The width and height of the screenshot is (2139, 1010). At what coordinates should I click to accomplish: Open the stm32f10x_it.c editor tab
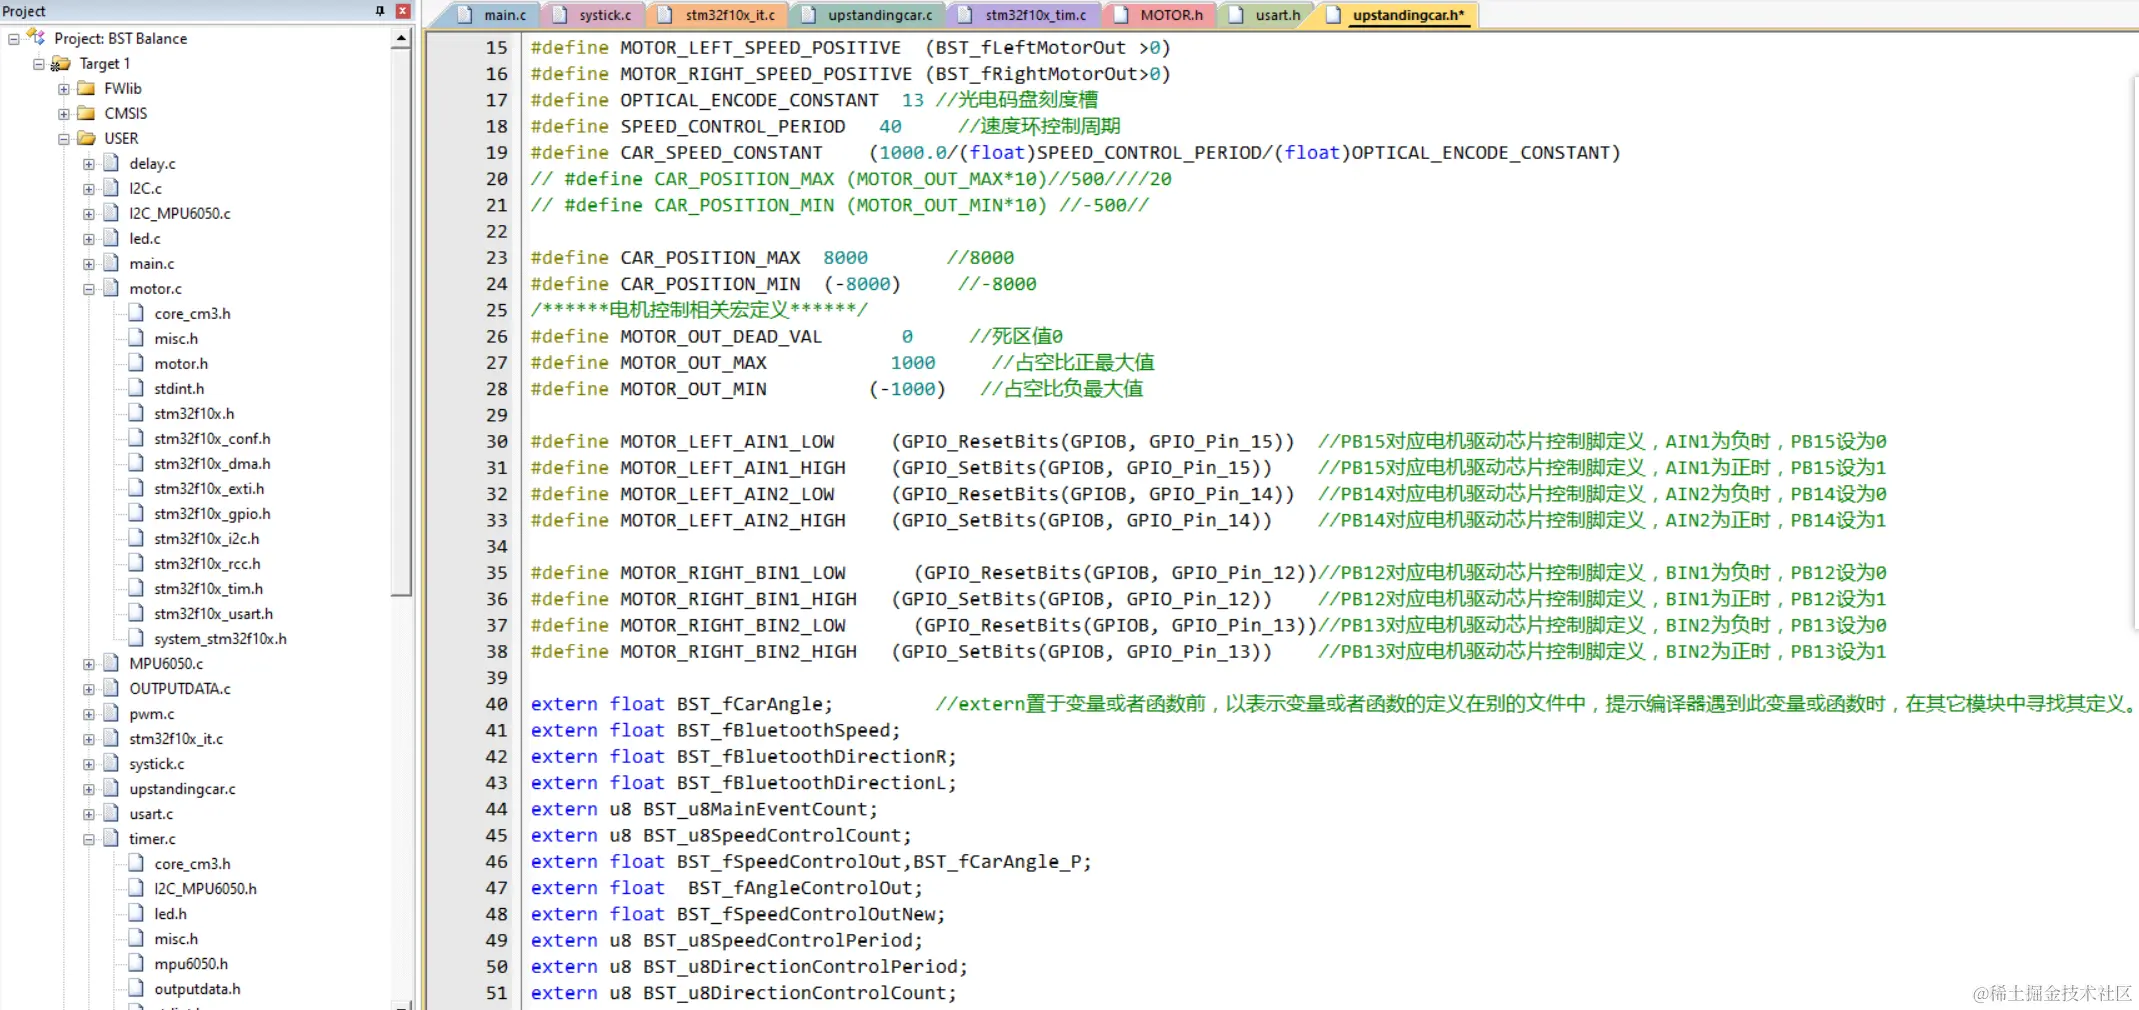coord(717,15)
